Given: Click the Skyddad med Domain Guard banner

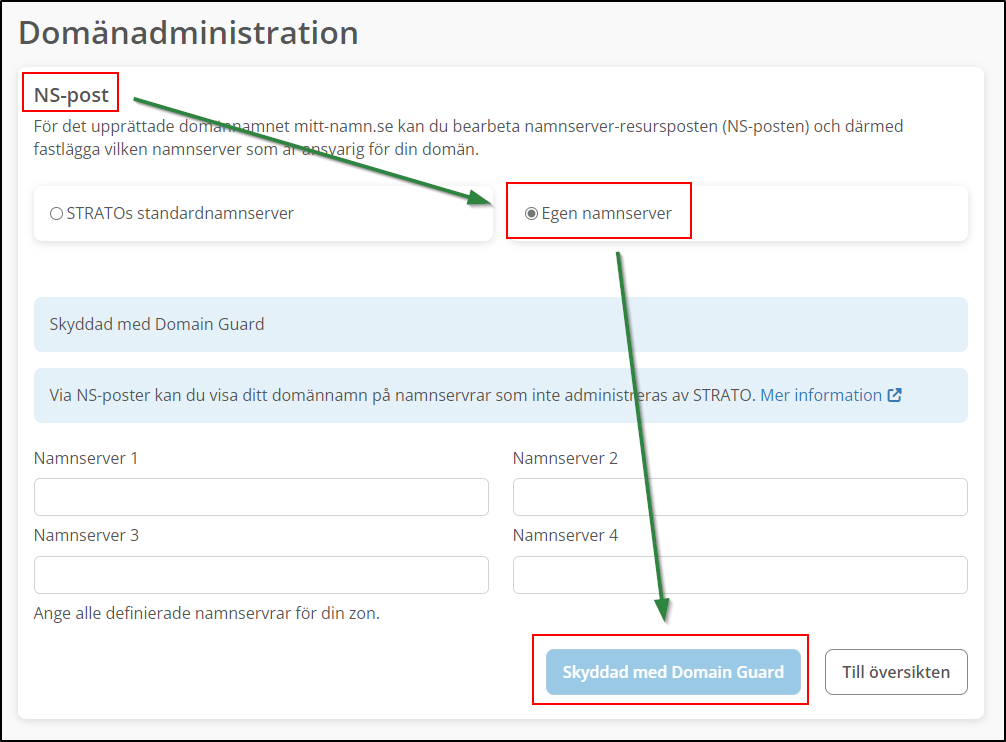Looking at the screenshot, I should click(x=500, y=324).
